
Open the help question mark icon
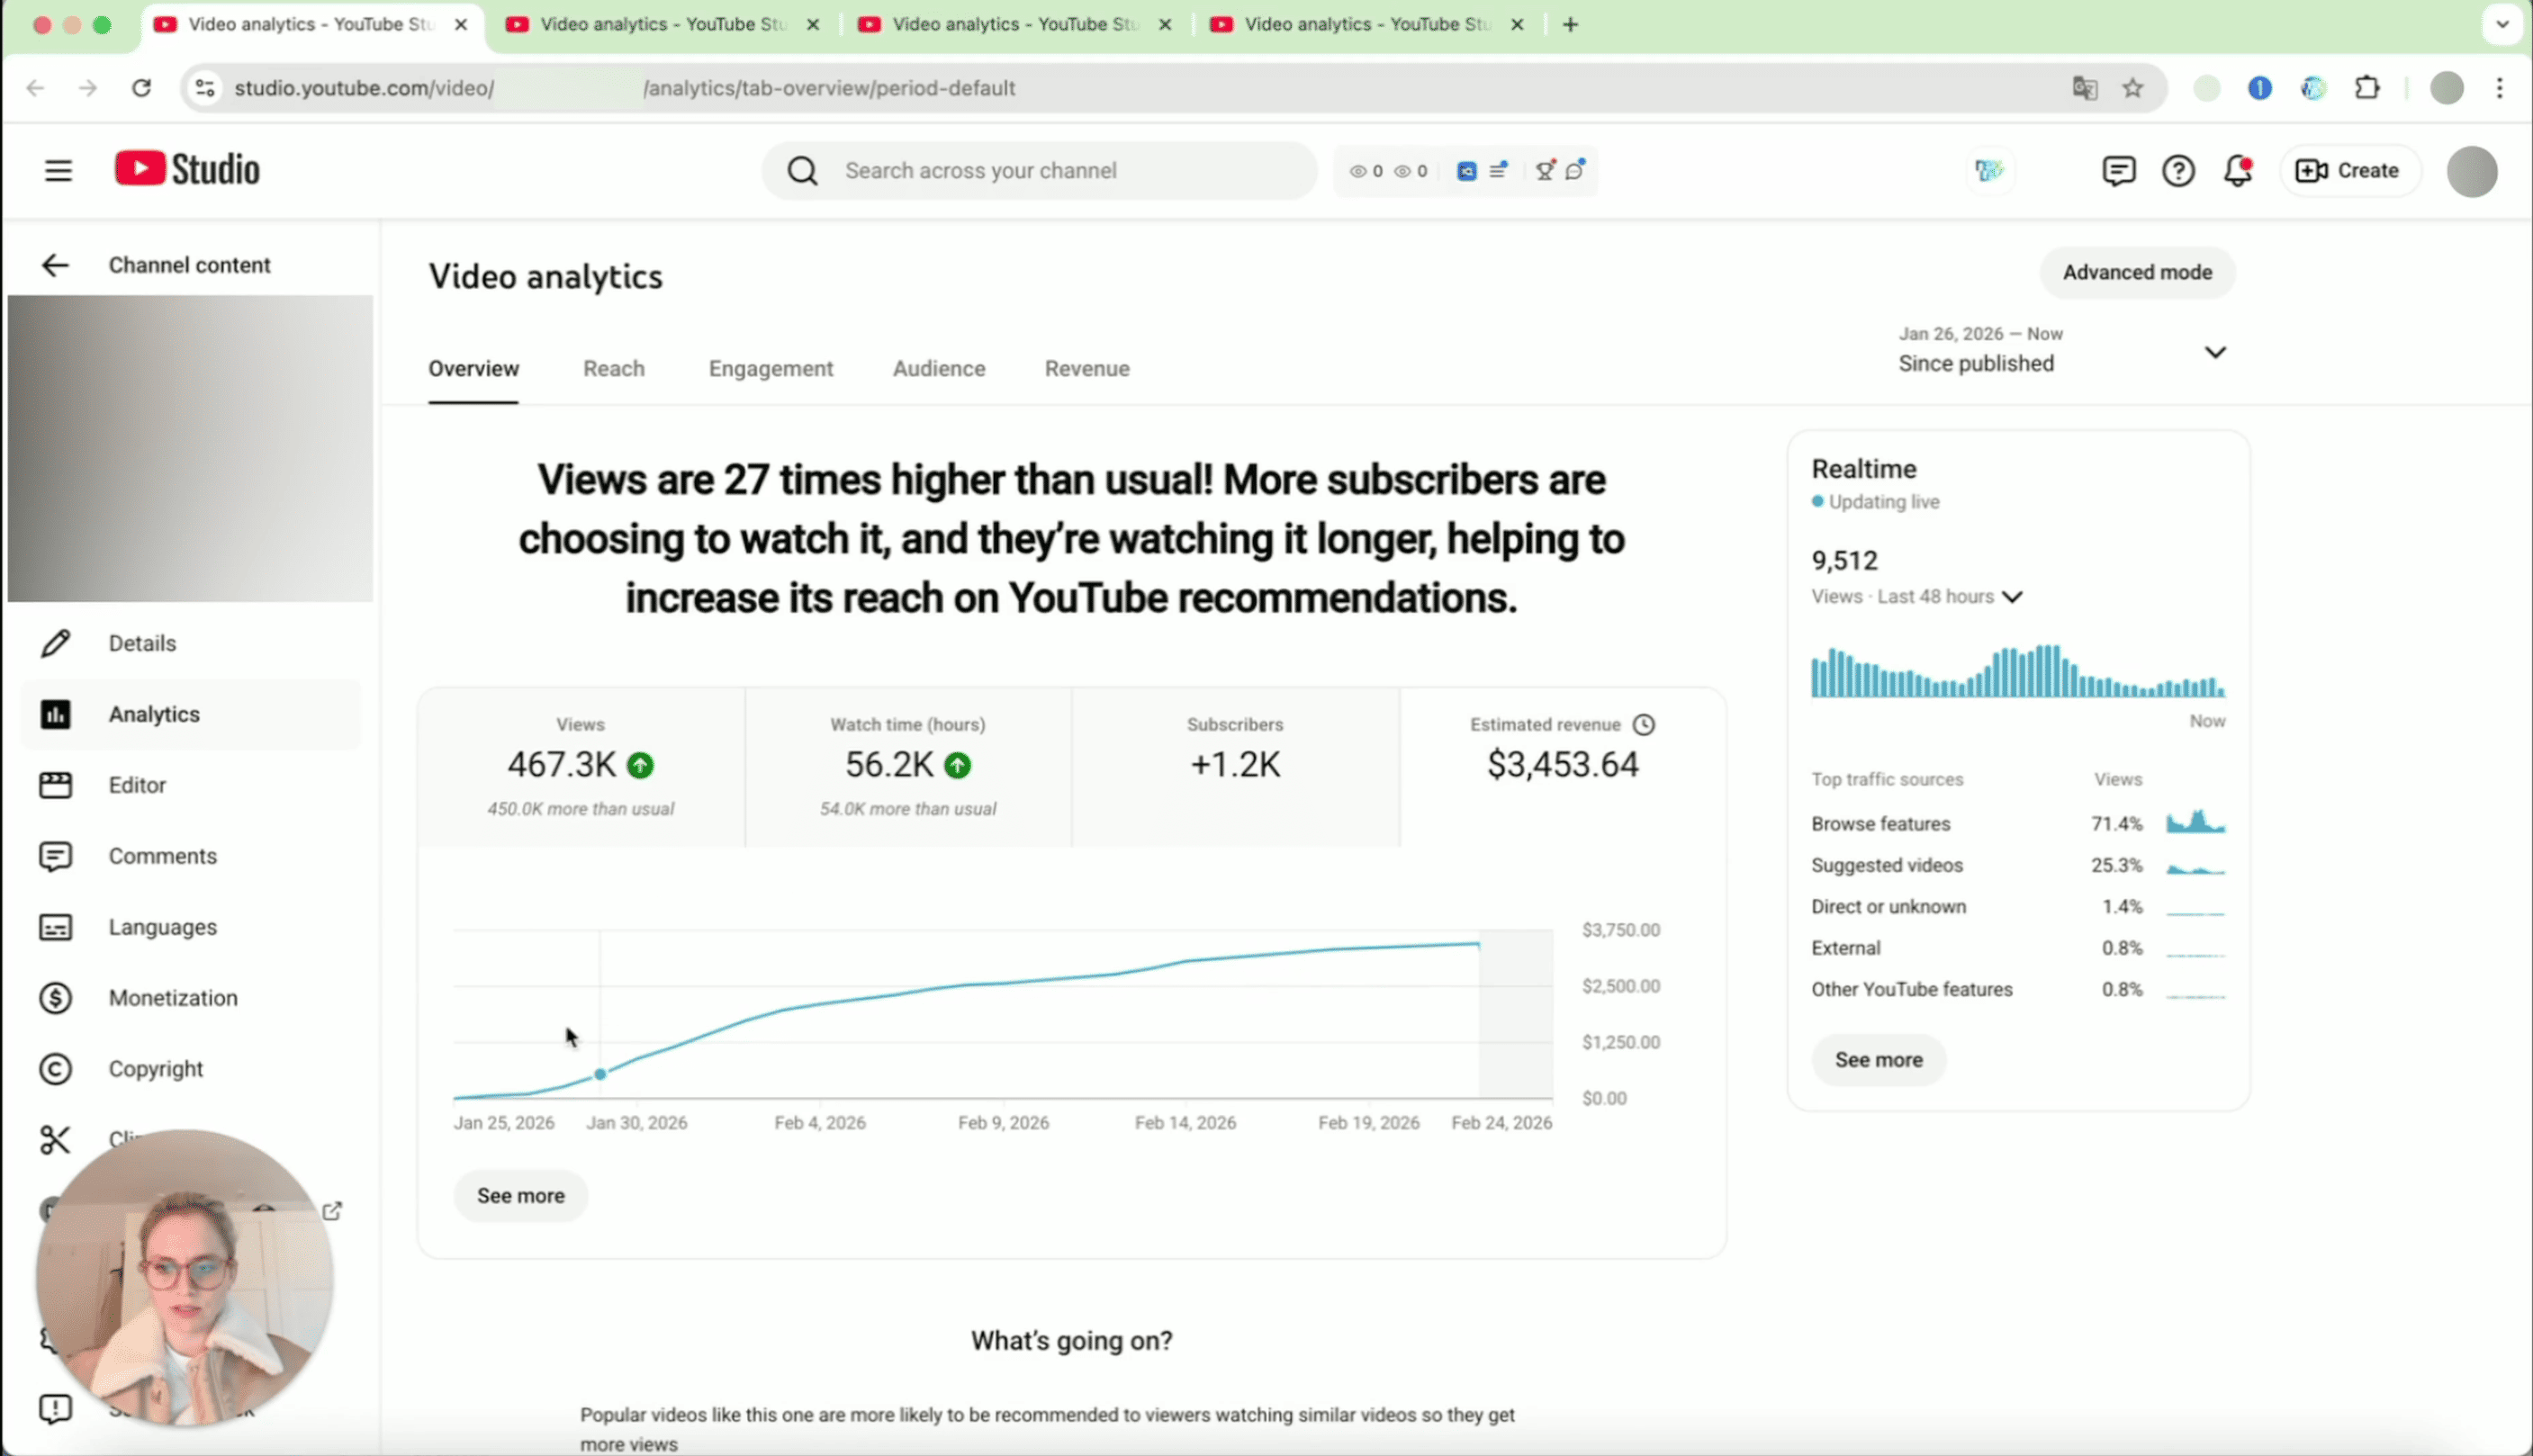point(2178,171)
